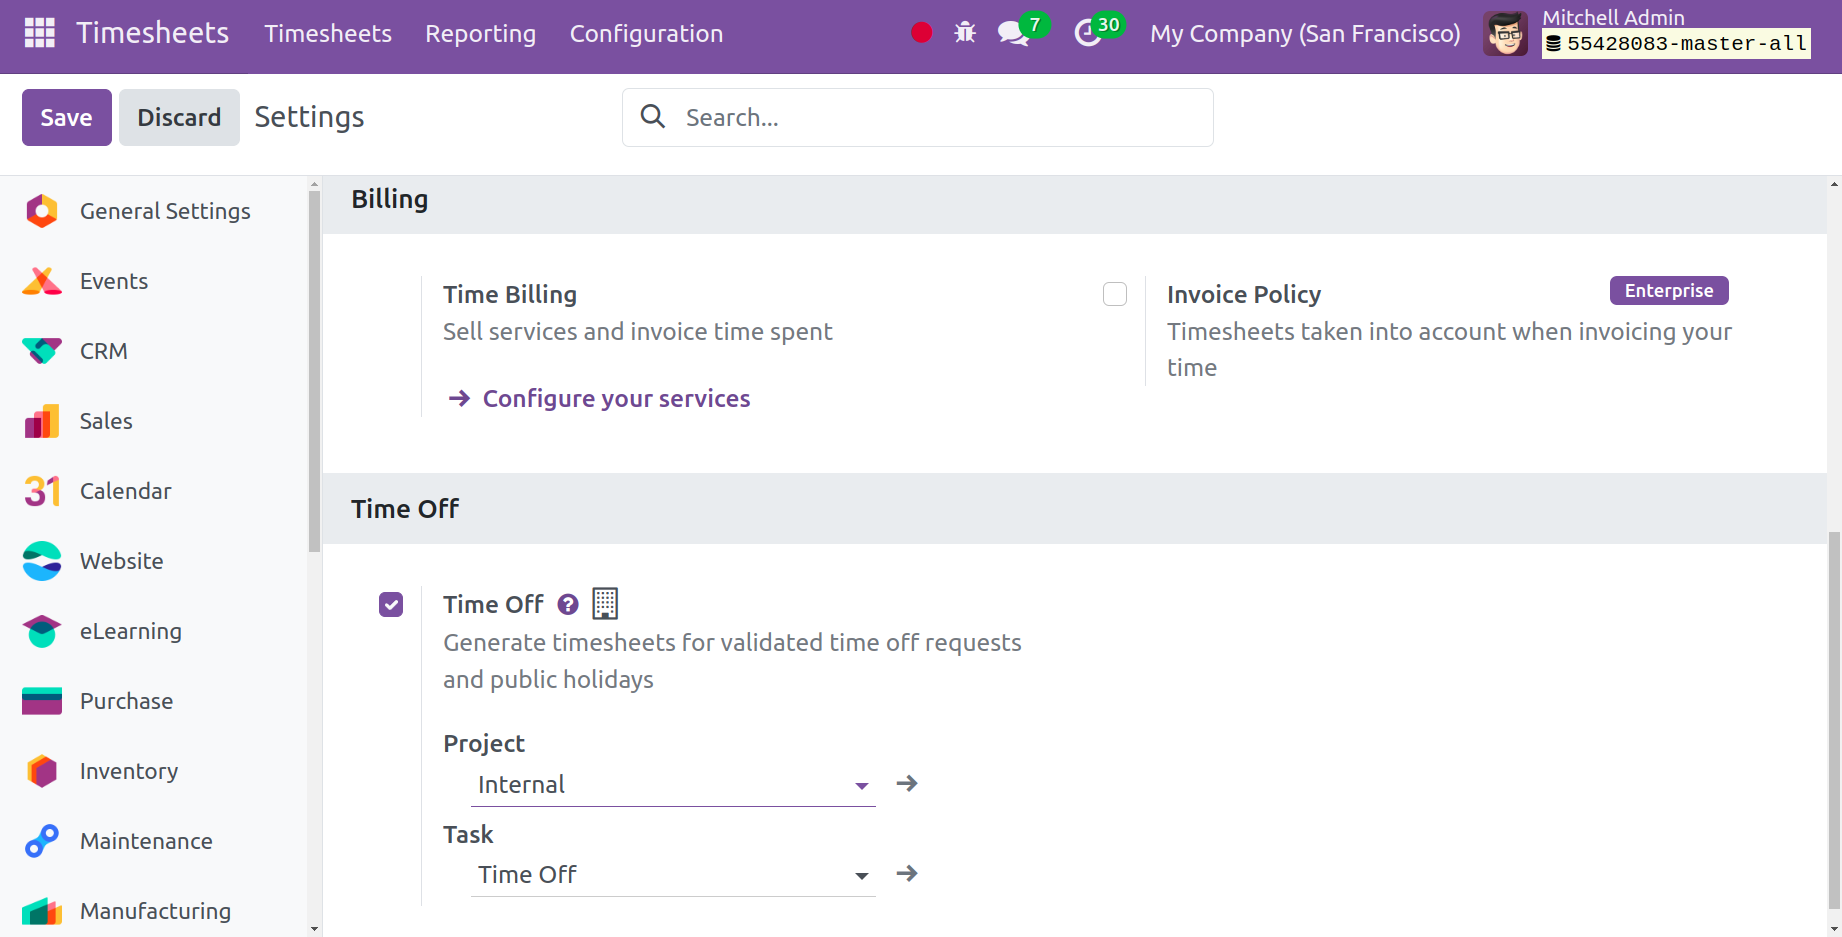Open the Internal project record arrow

point(907,783)
